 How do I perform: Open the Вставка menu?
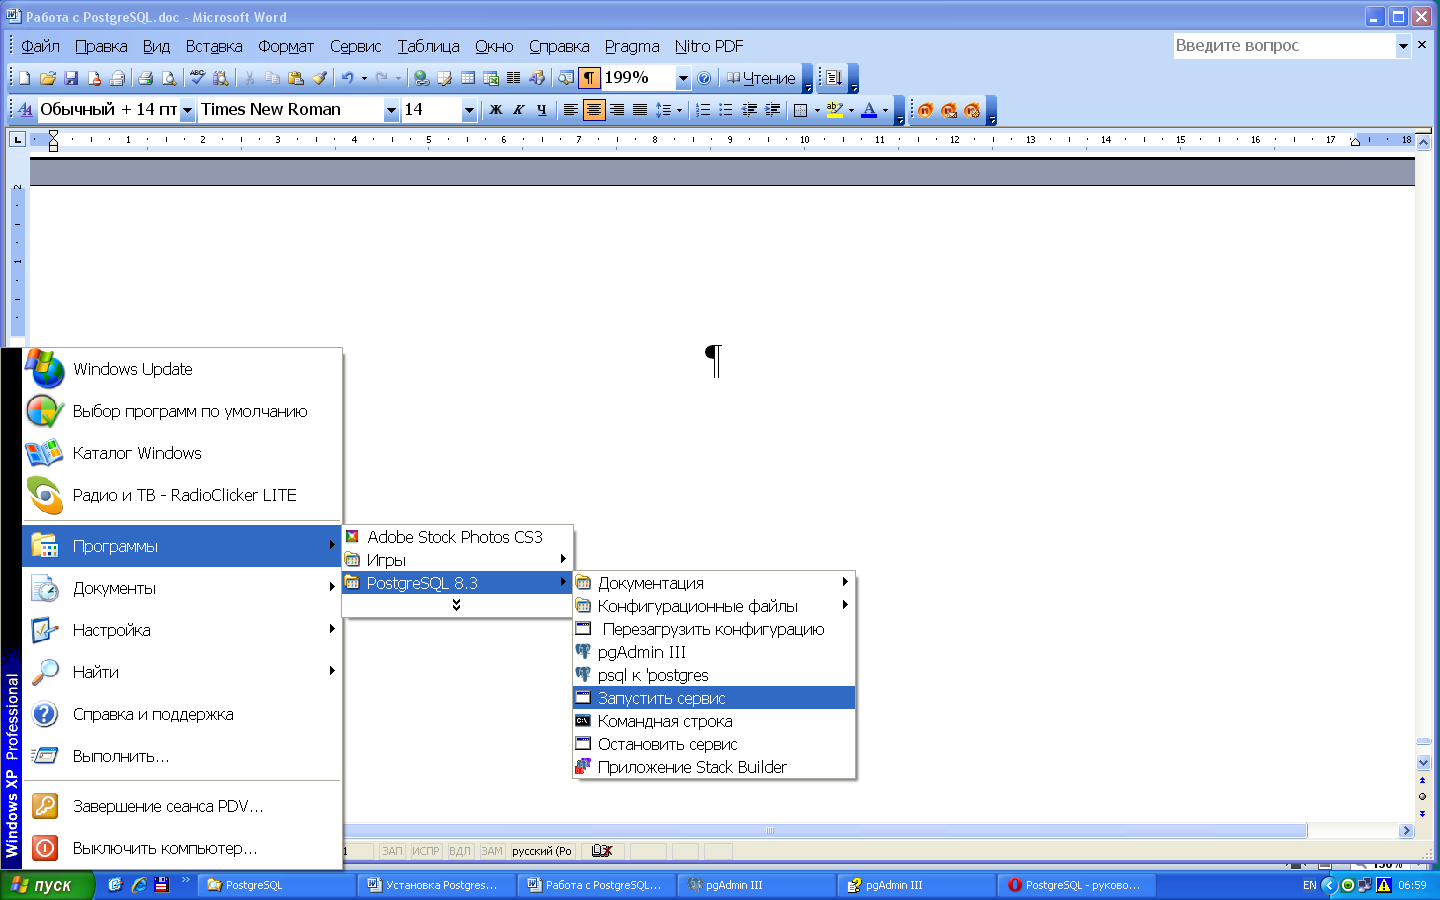tap(214, 46)
